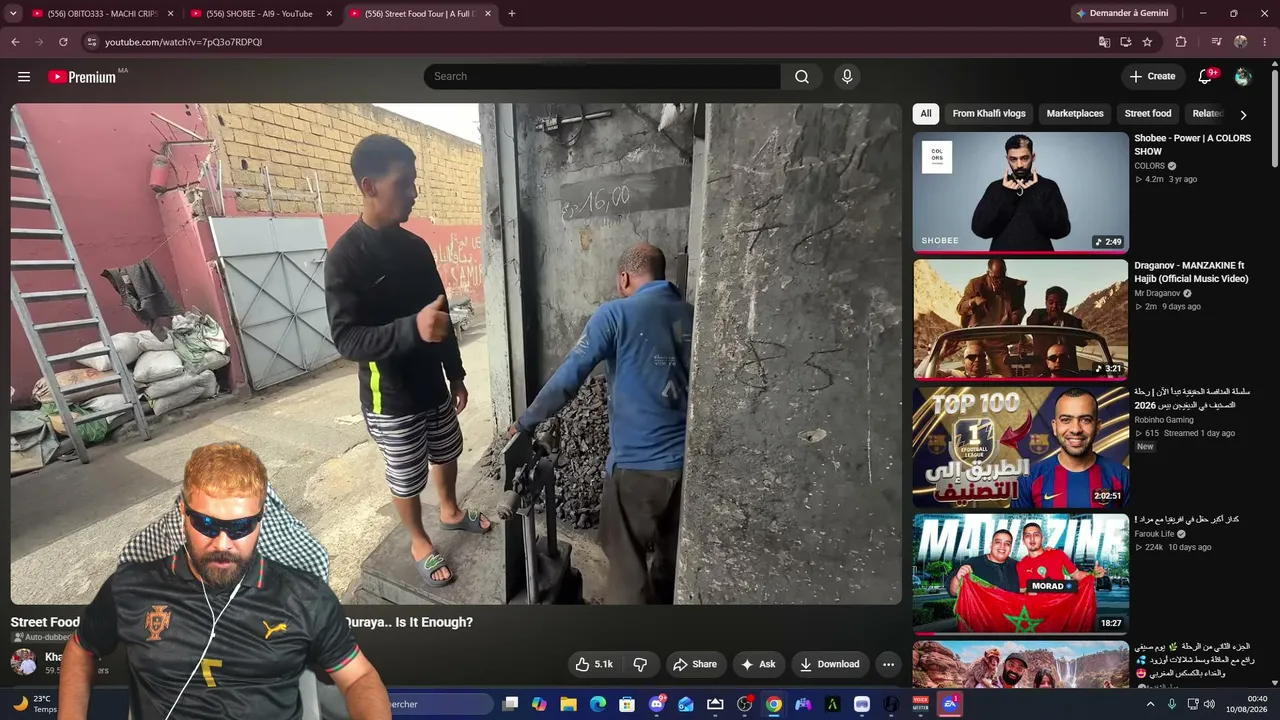Open Farouk Life MANZINE video thumbnail
The image size is (1280, 720).
click(1021, 574)
